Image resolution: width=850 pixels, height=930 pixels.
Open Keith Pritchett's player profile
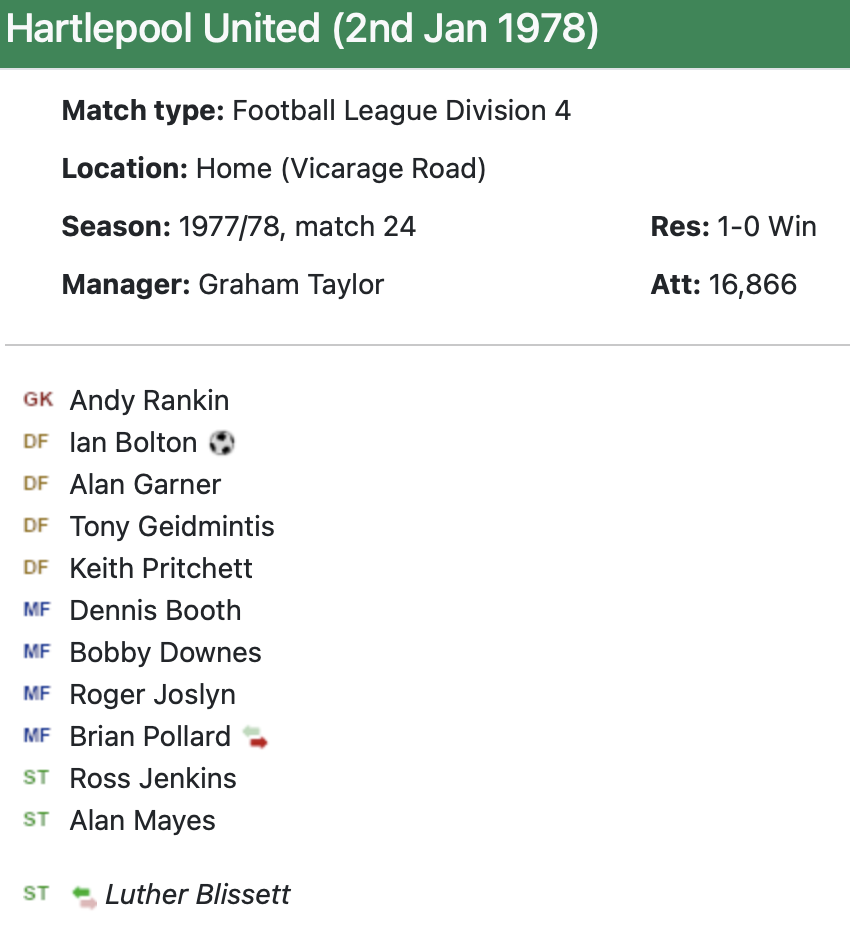click(161, 569)
